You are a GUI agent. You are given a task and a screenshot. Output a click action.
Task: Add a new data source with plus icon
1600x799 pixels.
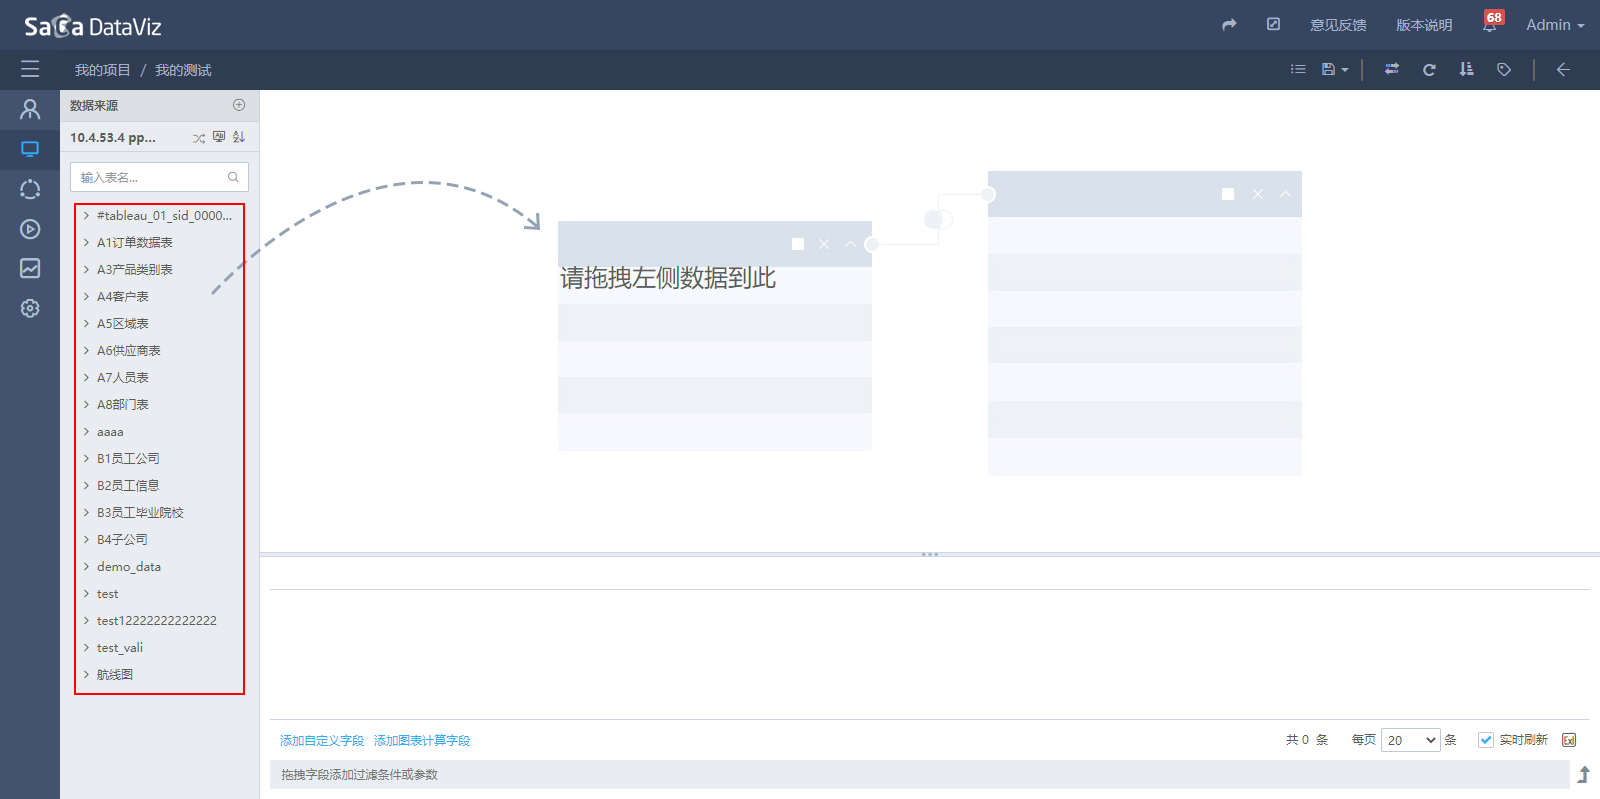[239, 105]
